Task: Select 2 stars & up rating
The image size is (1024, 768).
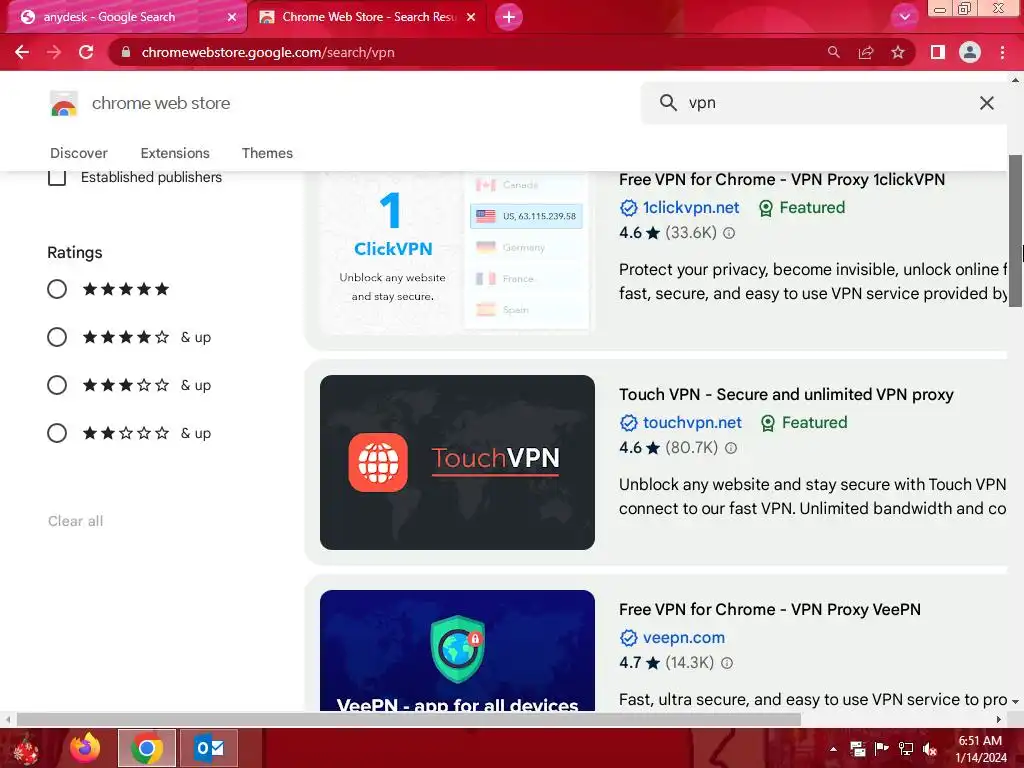Action: (57, 433)
